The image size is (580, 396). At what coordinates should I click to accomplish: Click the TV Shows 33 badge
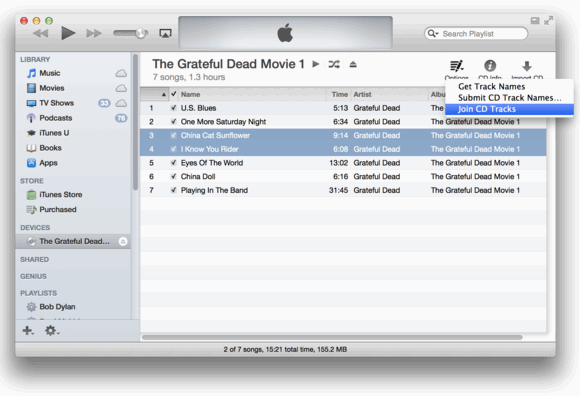tap(104, 103)
